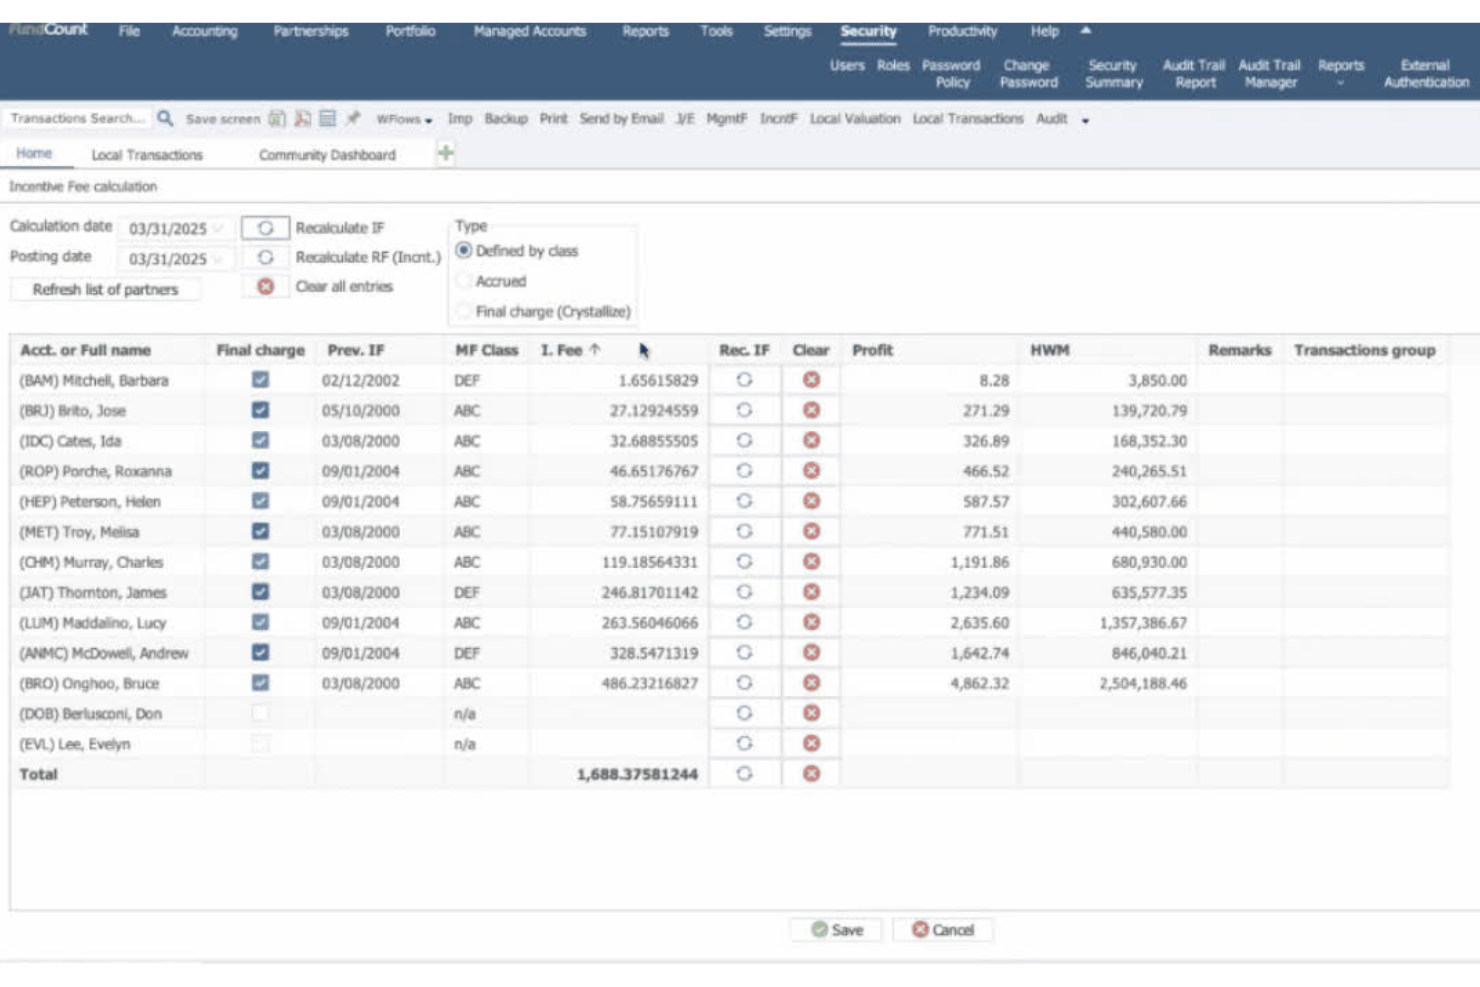Switch to the Community Dashboard tab
Viewport: 1480px width, 987px height.
(327, 155)
